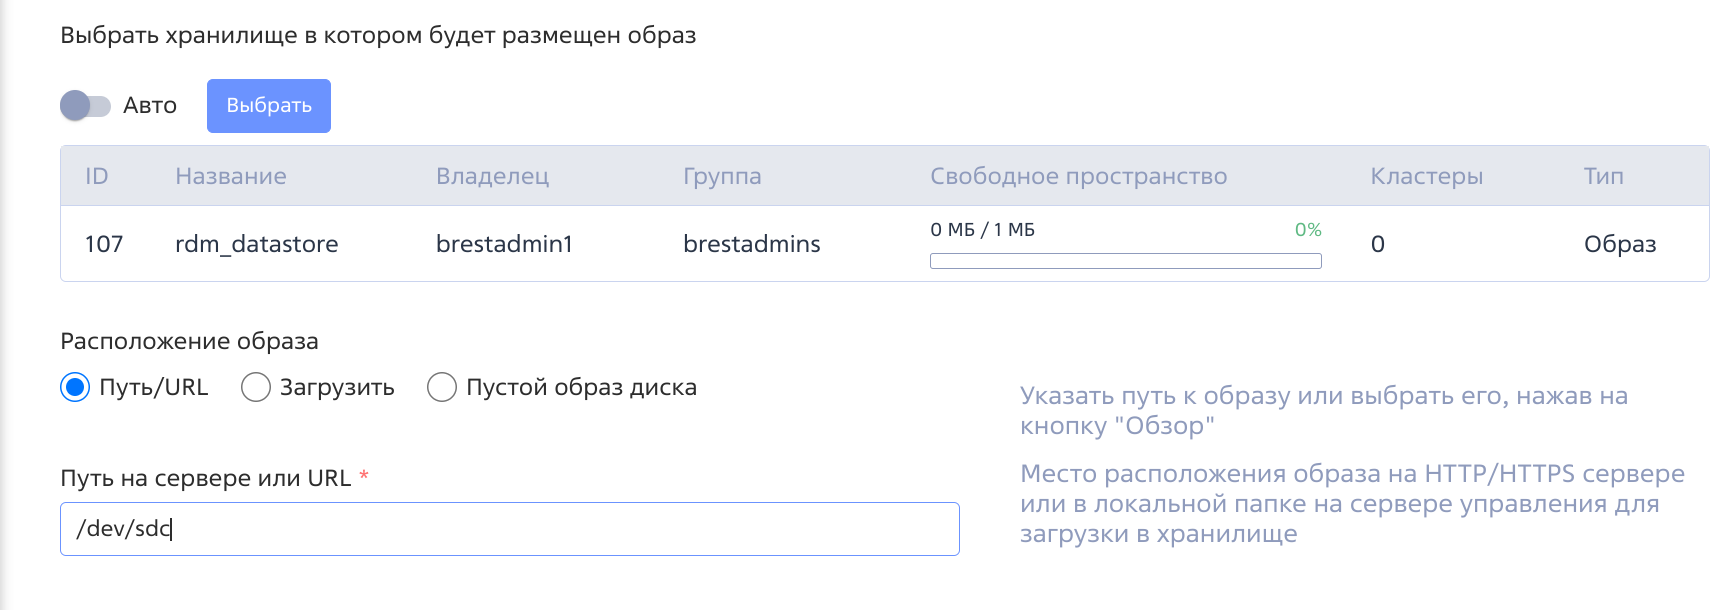Image resolution: width=1722 pixels, height=610 pixels.
Task: Click the Название column header
Action: [231, 176]
